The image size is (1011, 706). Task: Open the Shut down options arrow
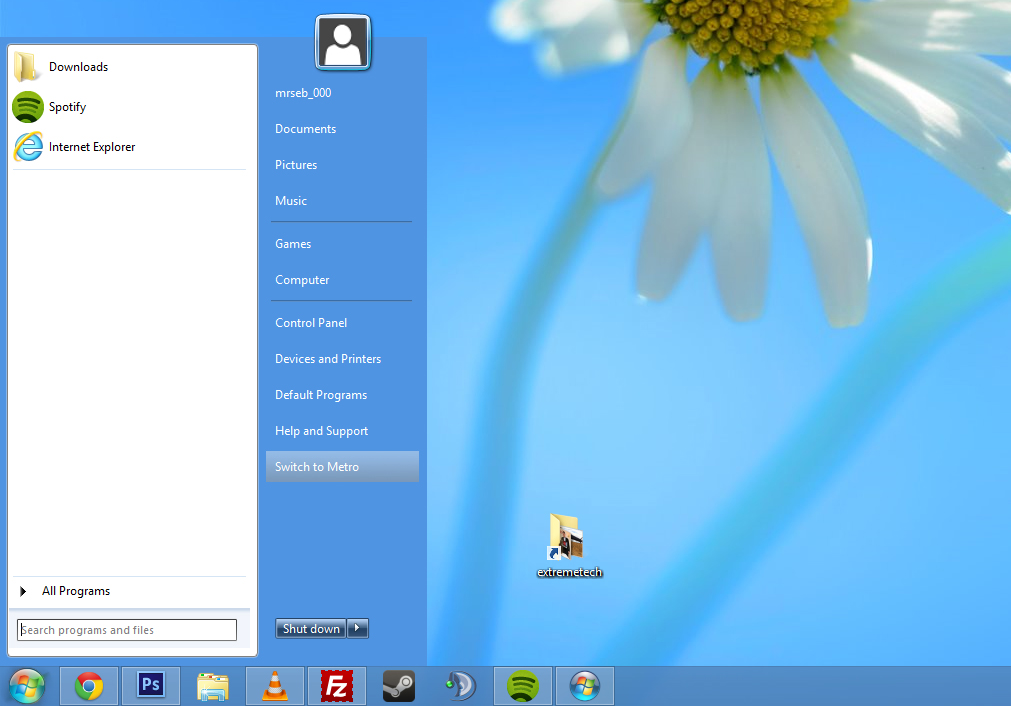pos(358,628)
